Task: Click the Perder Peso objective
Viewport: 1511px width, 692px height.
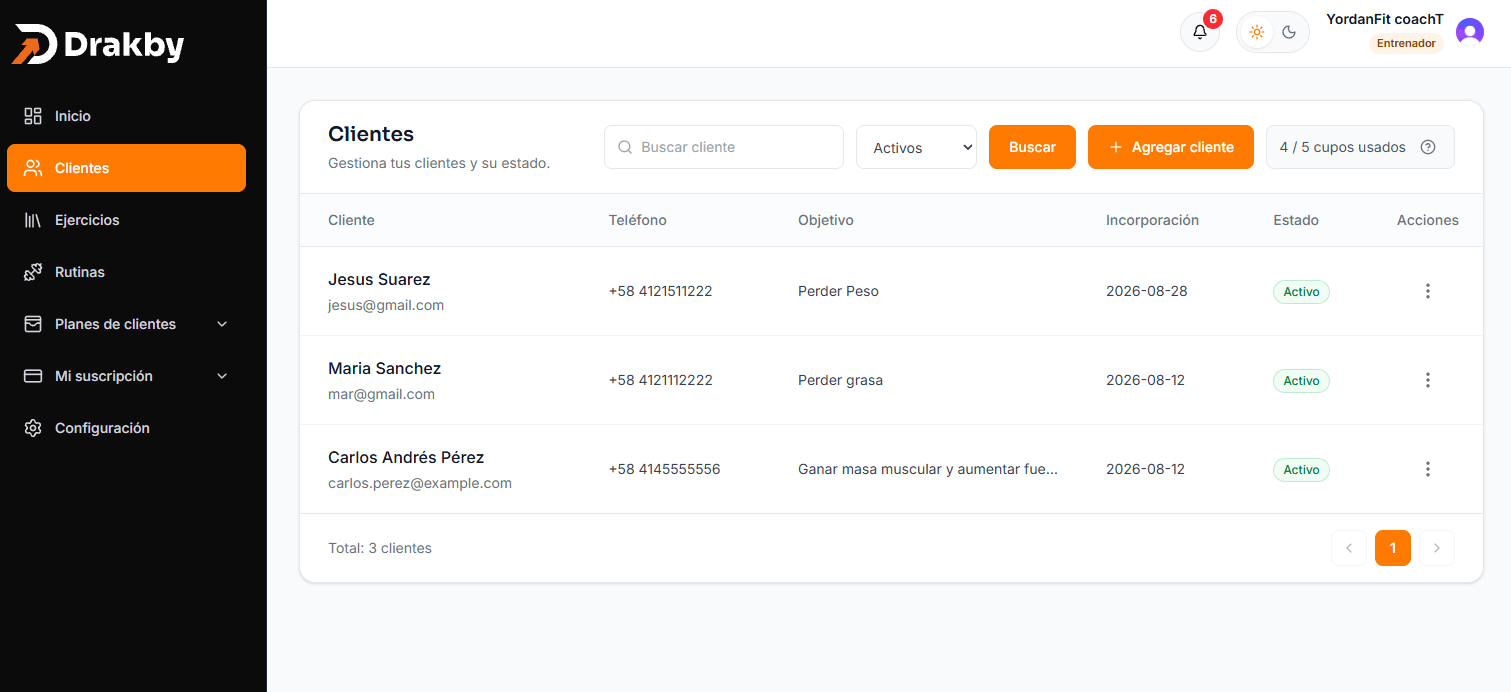Action: point(838,291)
